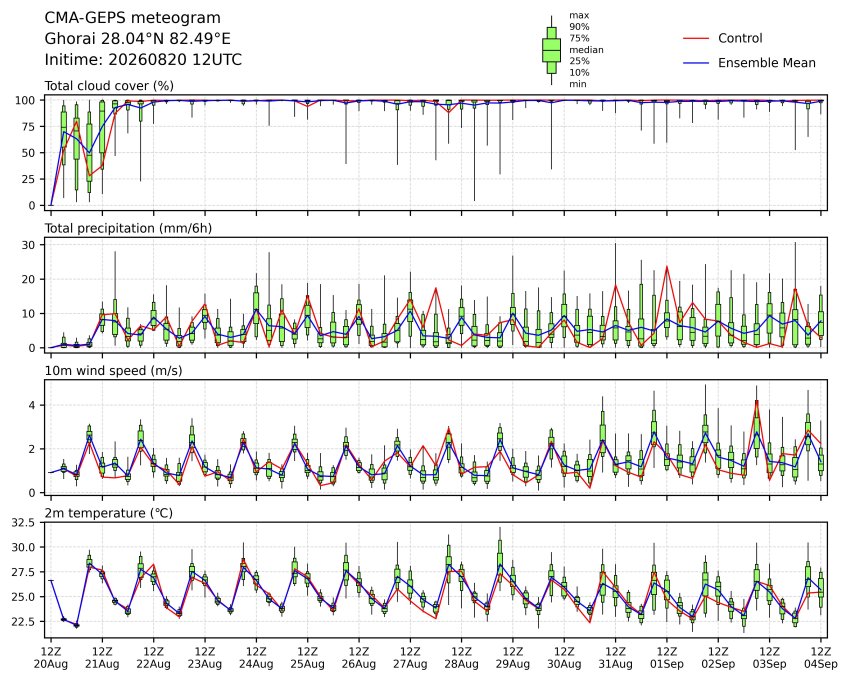
Task: Click the 'min' legend label
Action: point(578,84)
